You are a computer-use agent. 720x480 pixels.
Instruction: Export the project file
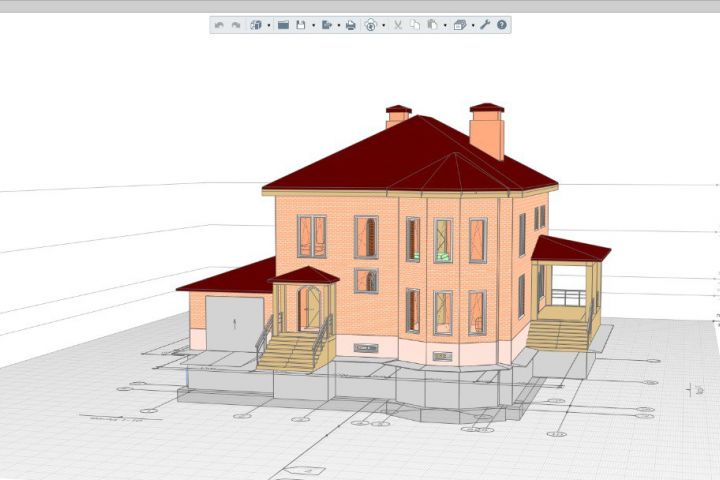point(326,25)
